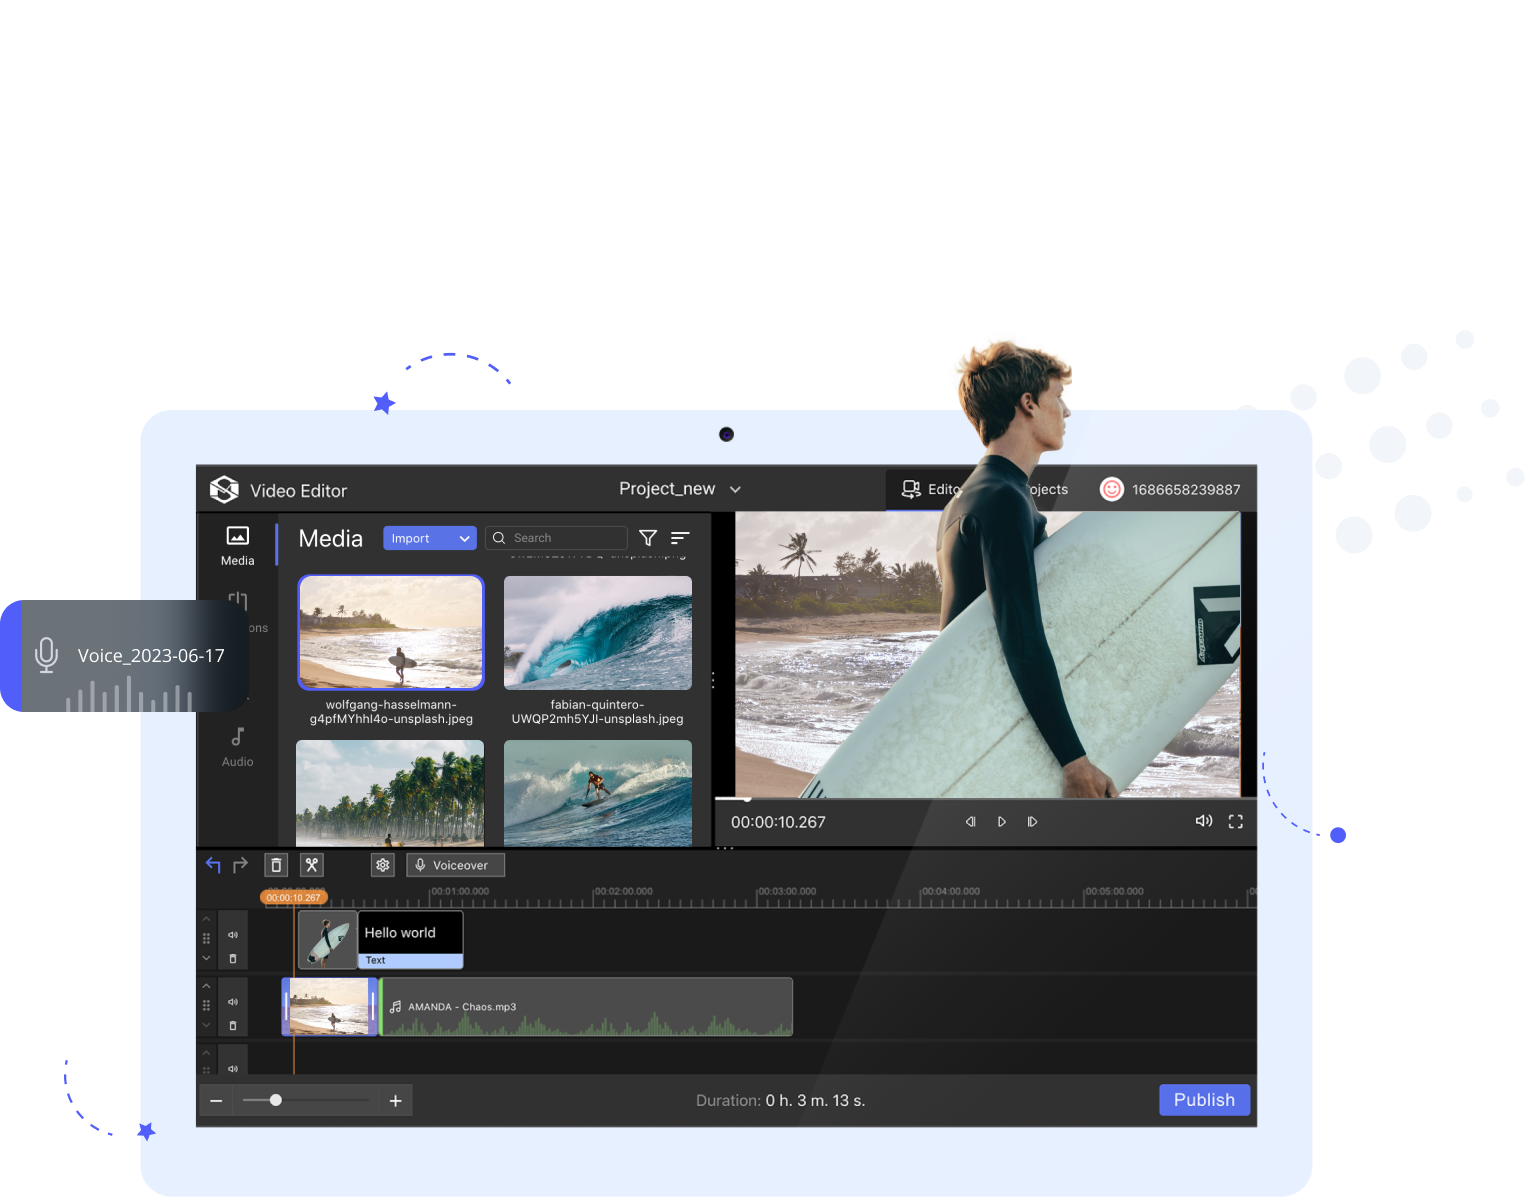The image size is (1530, 1200).
Task: Click the preview timecode 00:00:10.267
Action: coord(778,822)
